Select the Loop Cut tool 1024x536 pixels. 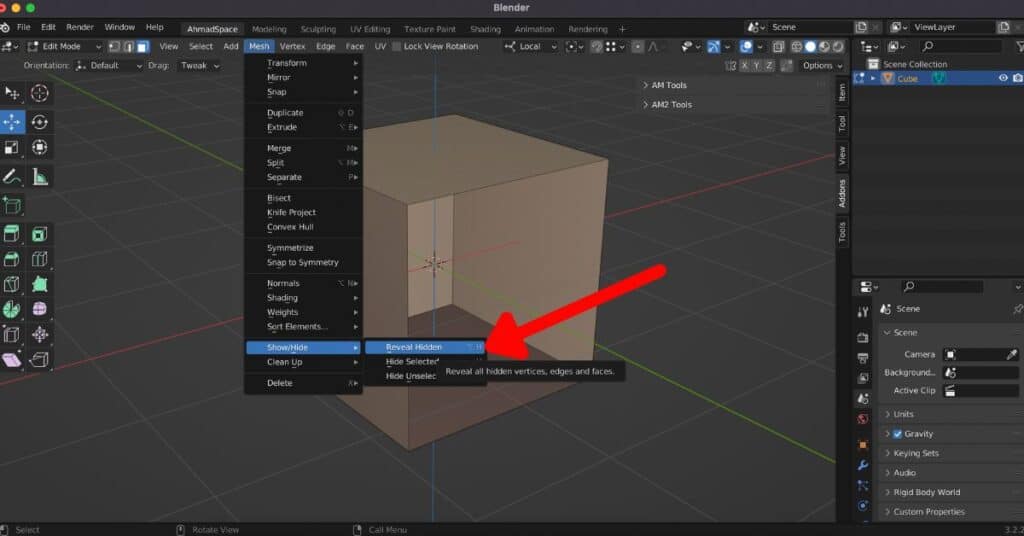tap(40, 259)
